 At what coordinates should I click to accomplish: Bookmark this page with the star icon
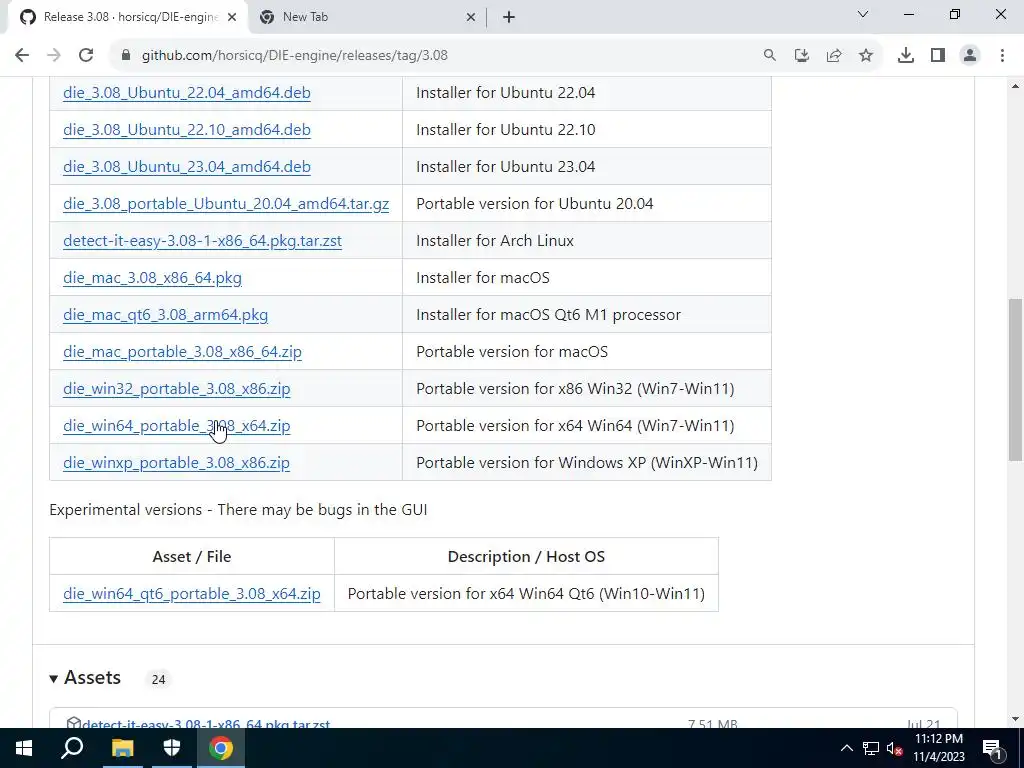(x=866, y=56)
